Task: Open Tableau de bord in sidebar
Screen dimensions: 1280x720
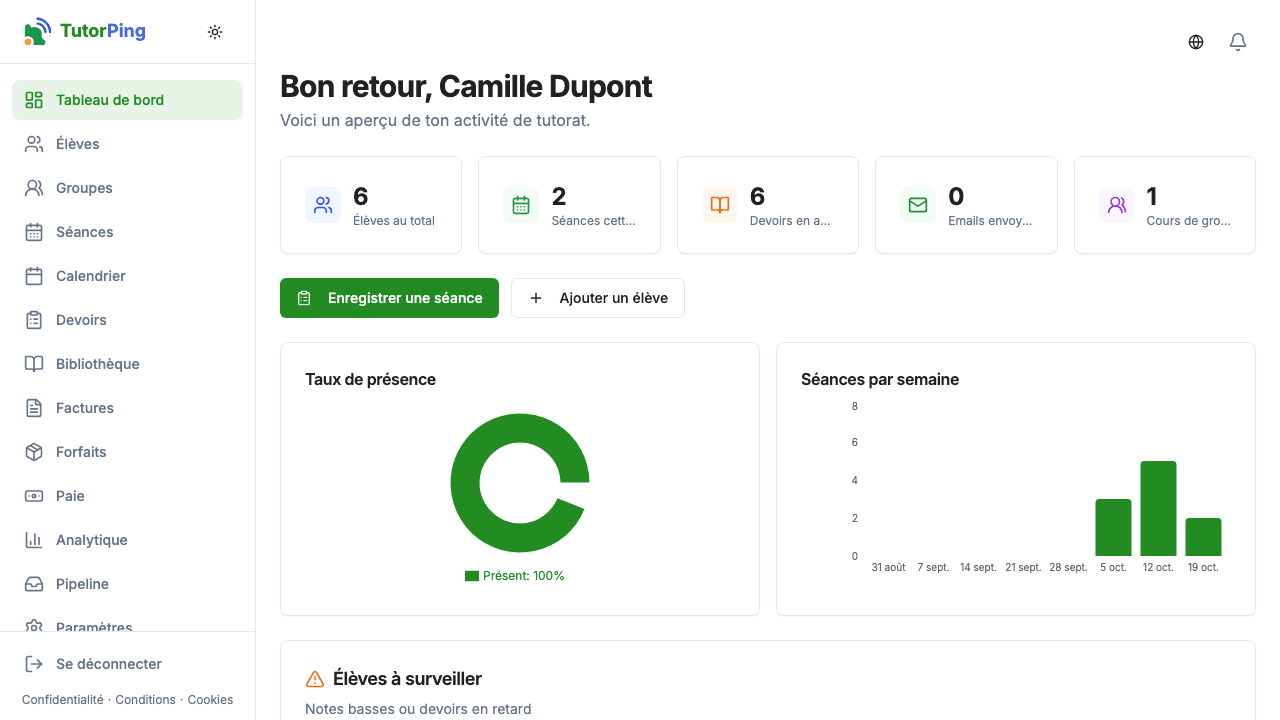Action: click(x=127, y=100)
